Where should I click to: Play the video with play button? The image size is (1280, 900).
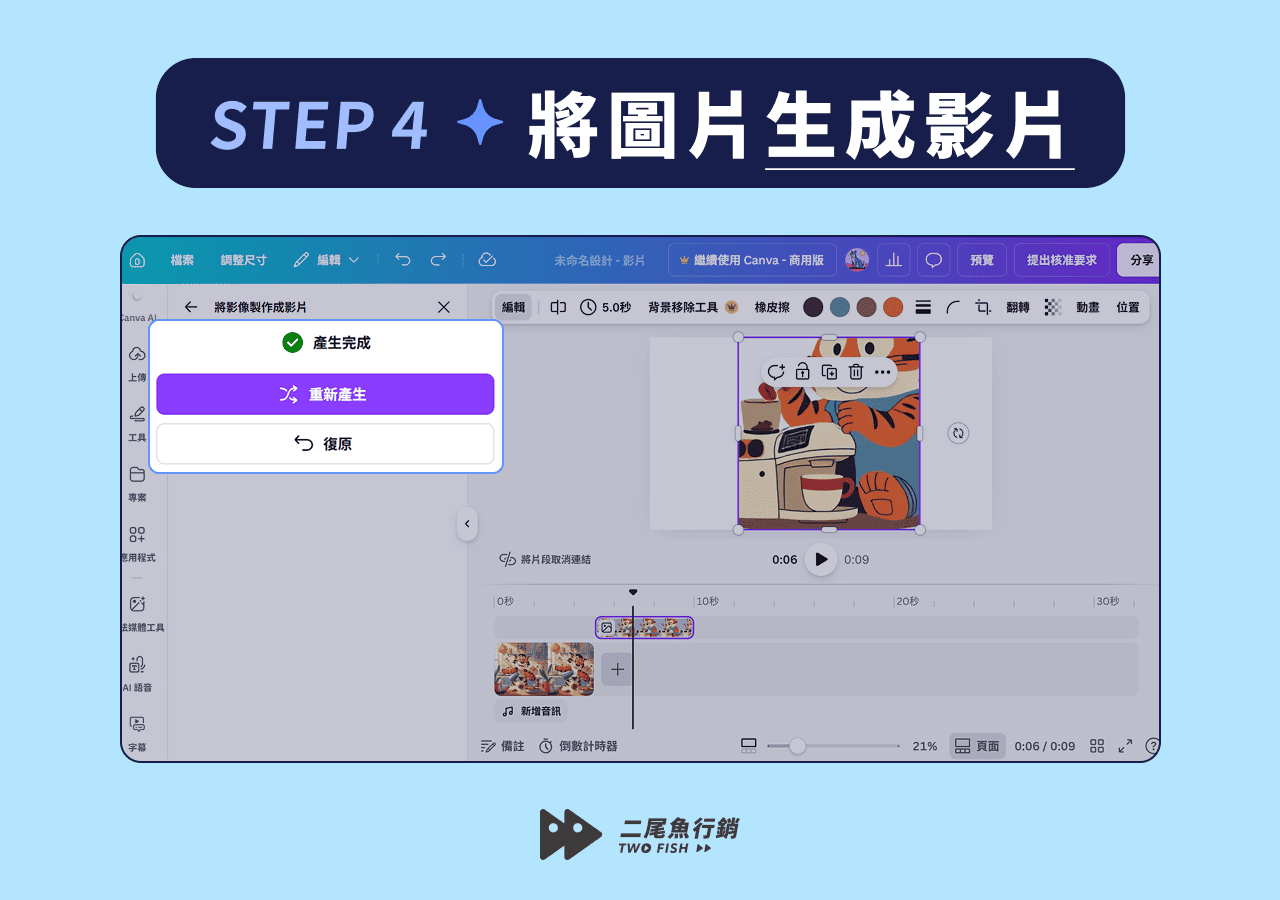821,559
